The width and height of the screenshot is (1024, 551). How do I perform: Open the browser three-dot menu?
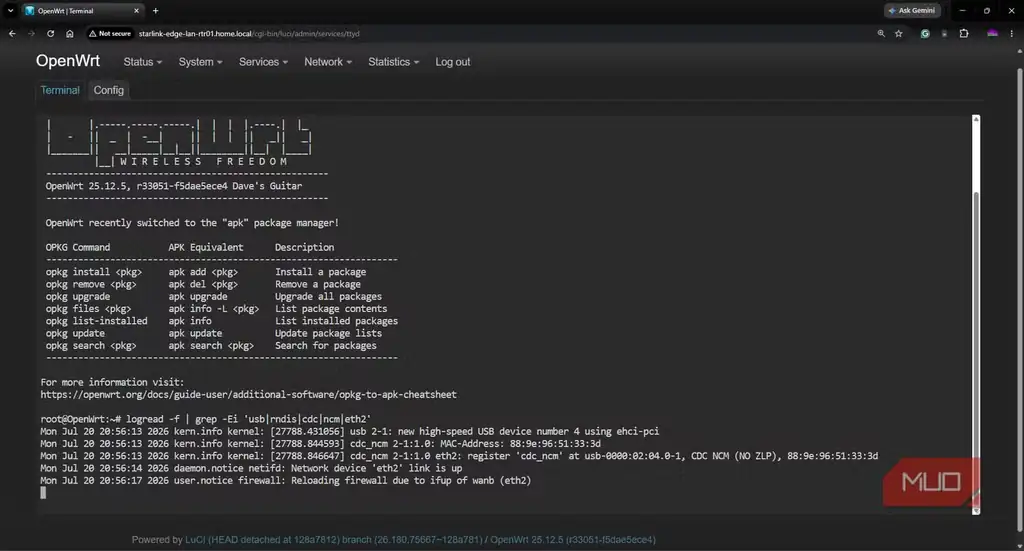1012,33
